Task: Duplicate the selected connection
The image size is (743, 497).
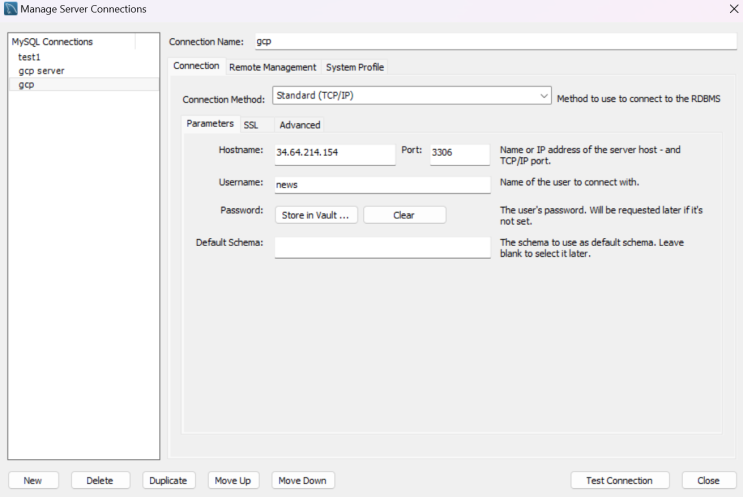Action: 168,480
